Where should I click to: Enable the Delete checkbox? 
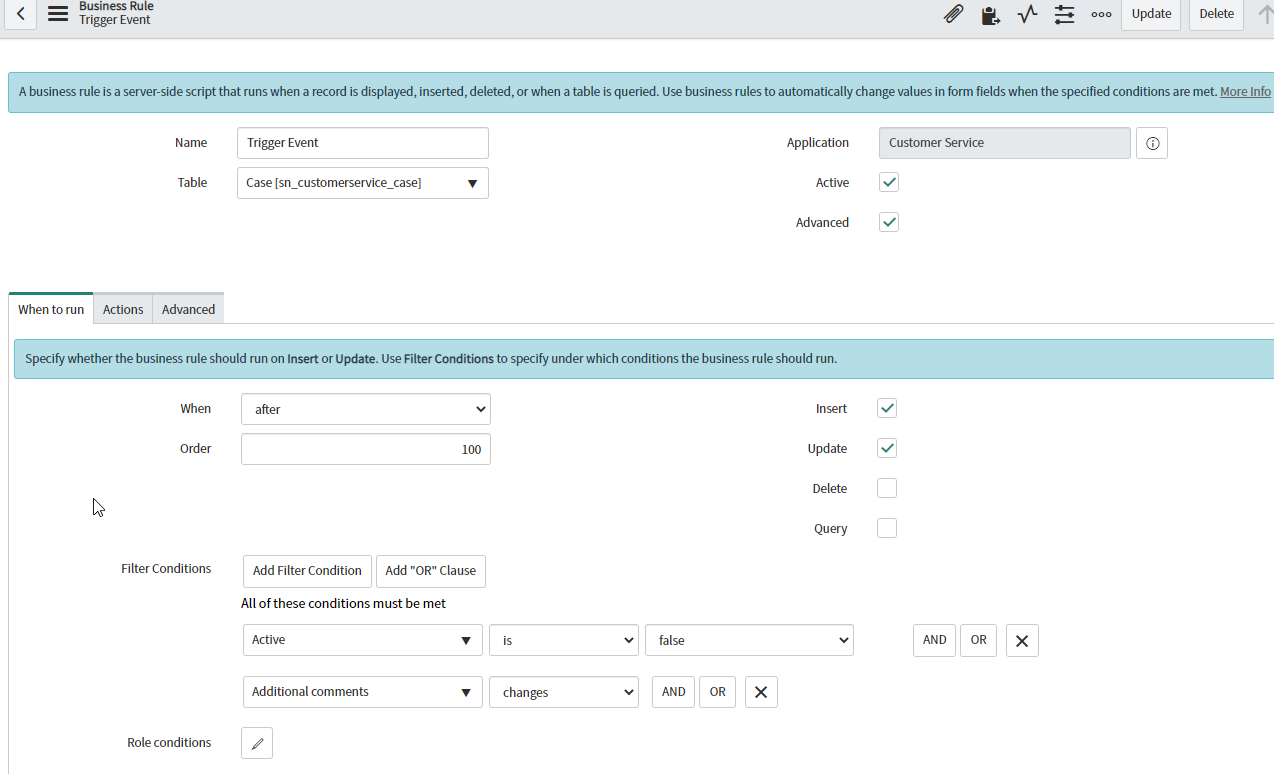point(887,488)
